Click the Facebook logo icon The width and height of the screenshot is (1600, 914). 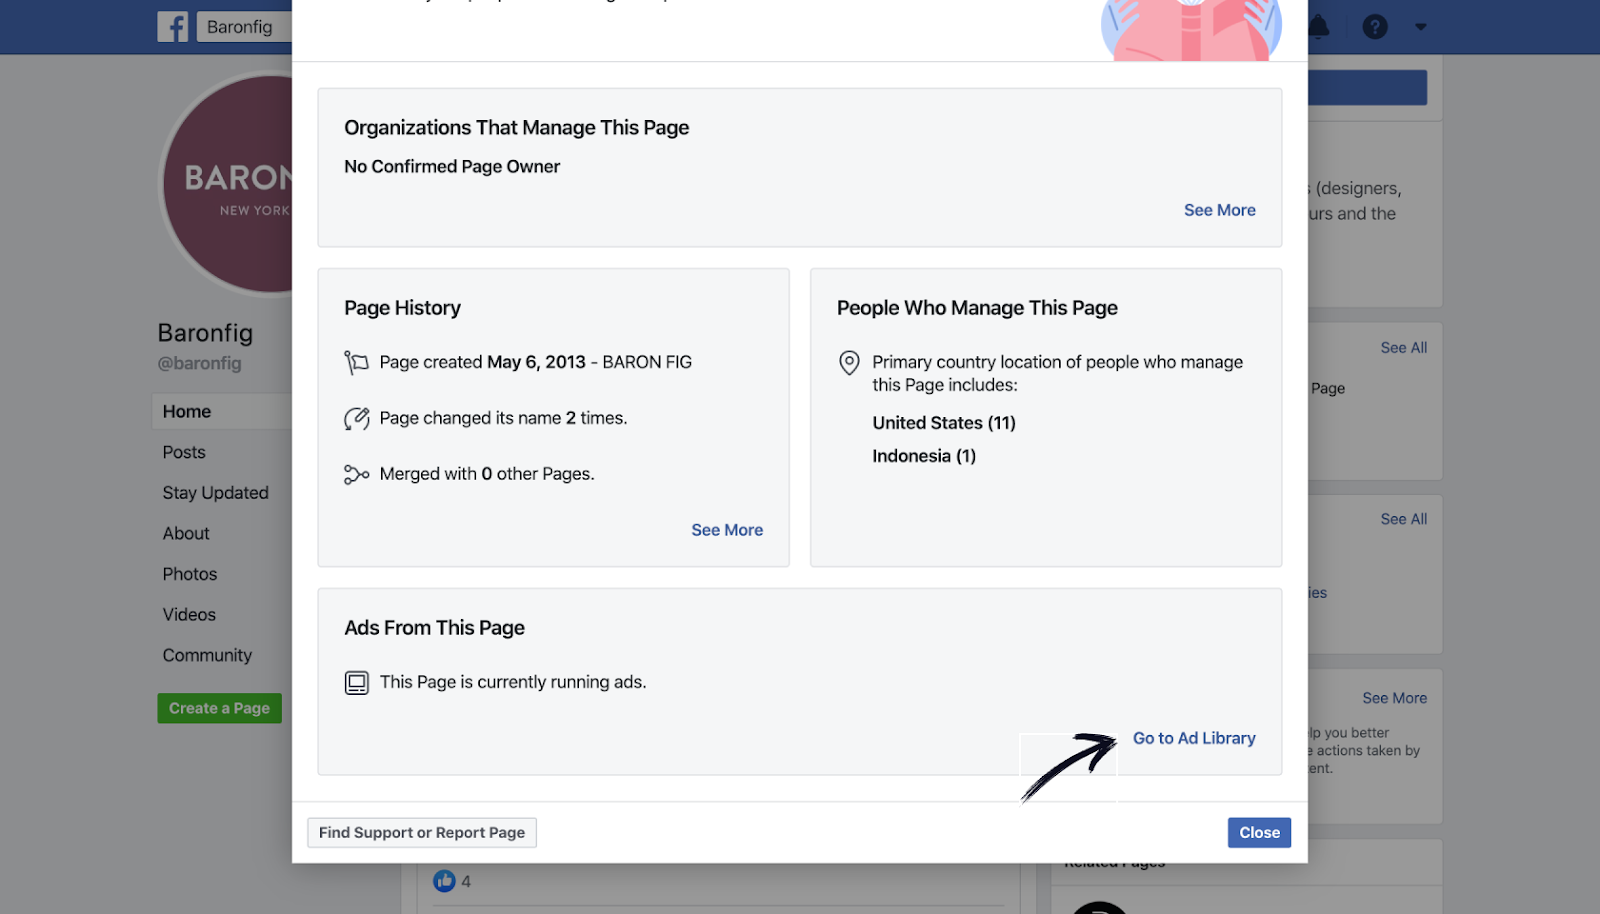click(x=173, y=27)
